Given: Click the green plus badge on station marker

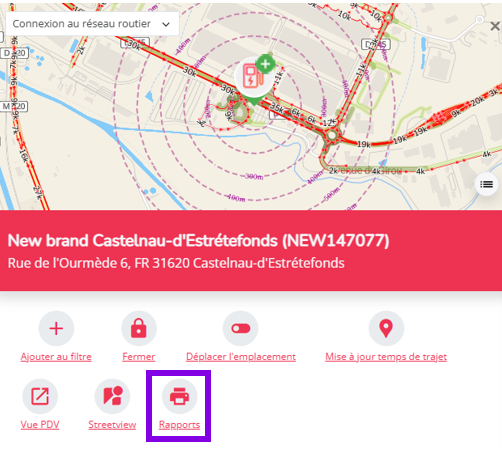Looking at the screenshot, I should click(x=265, y=64).
